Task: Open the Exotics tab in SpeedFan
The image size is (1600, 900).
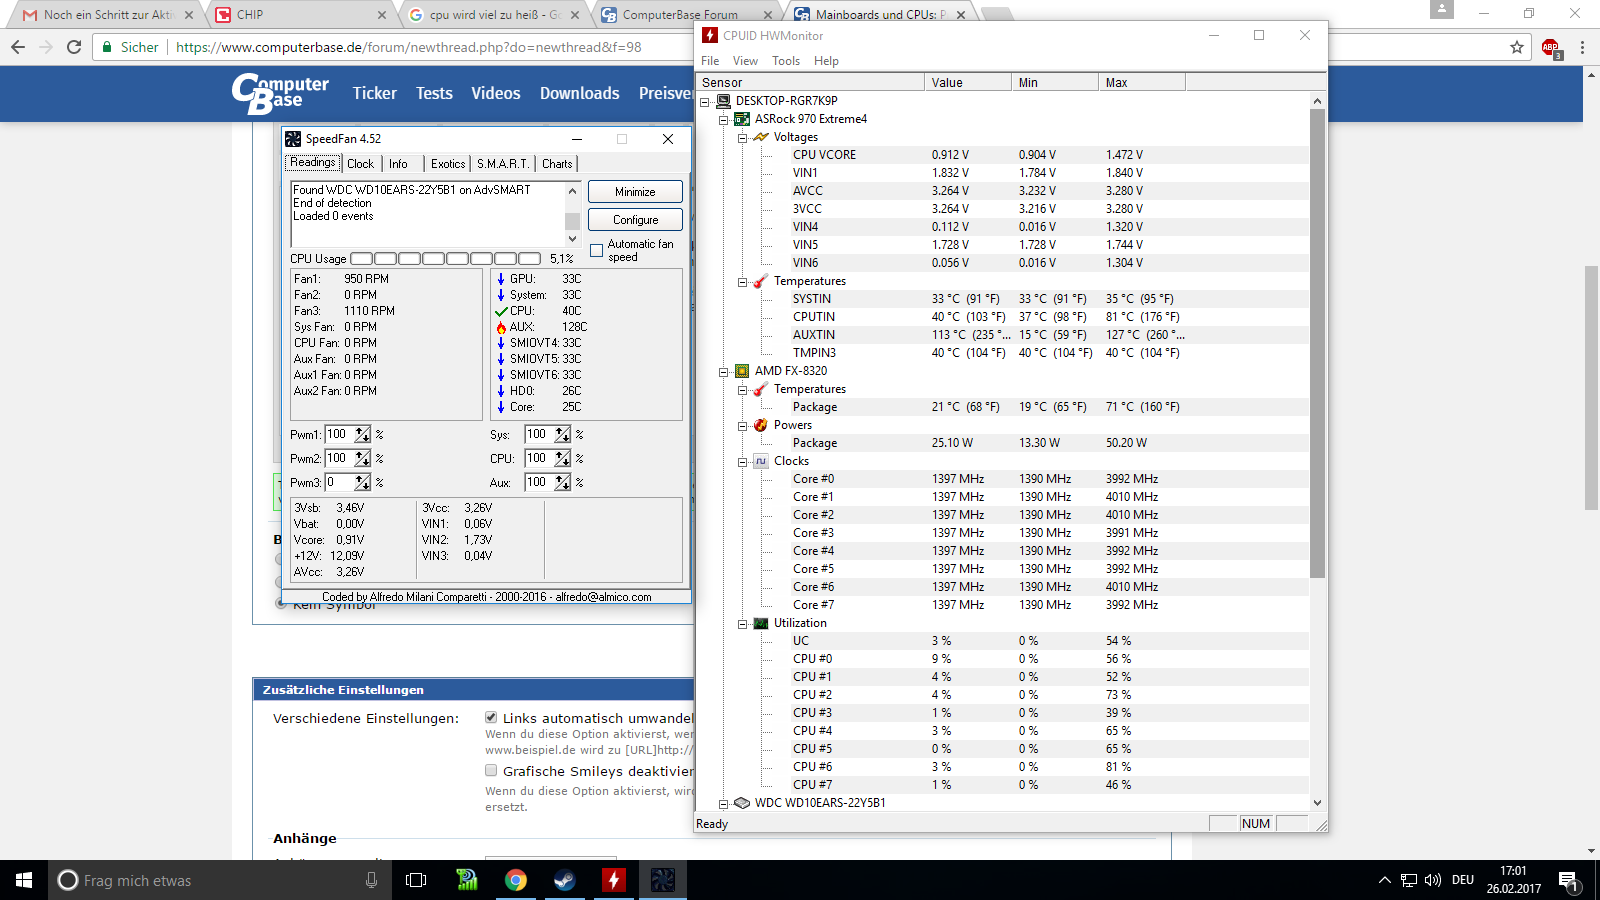Action: [448, 164]
